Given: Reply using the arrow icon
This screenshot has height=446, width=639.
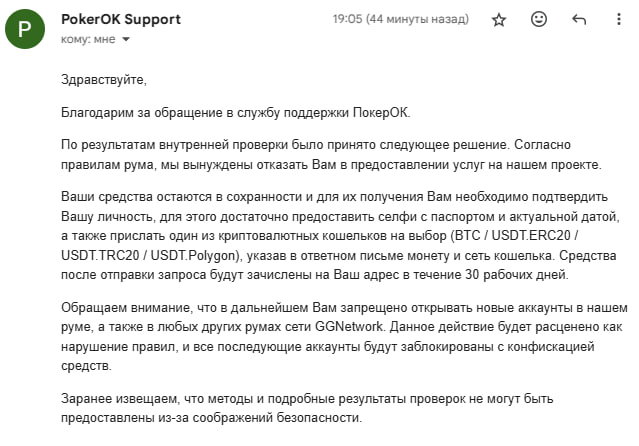Looking at the screenshot, I should click(x=578, y=19).
